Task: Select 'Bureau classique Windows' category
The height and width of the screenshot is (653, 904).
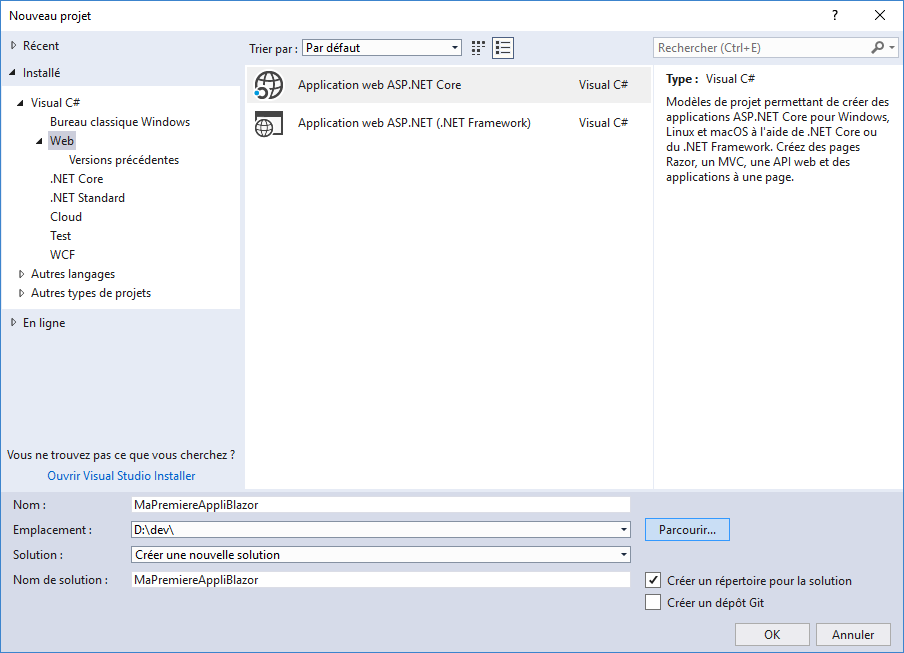Action: [x=120, y=122]
